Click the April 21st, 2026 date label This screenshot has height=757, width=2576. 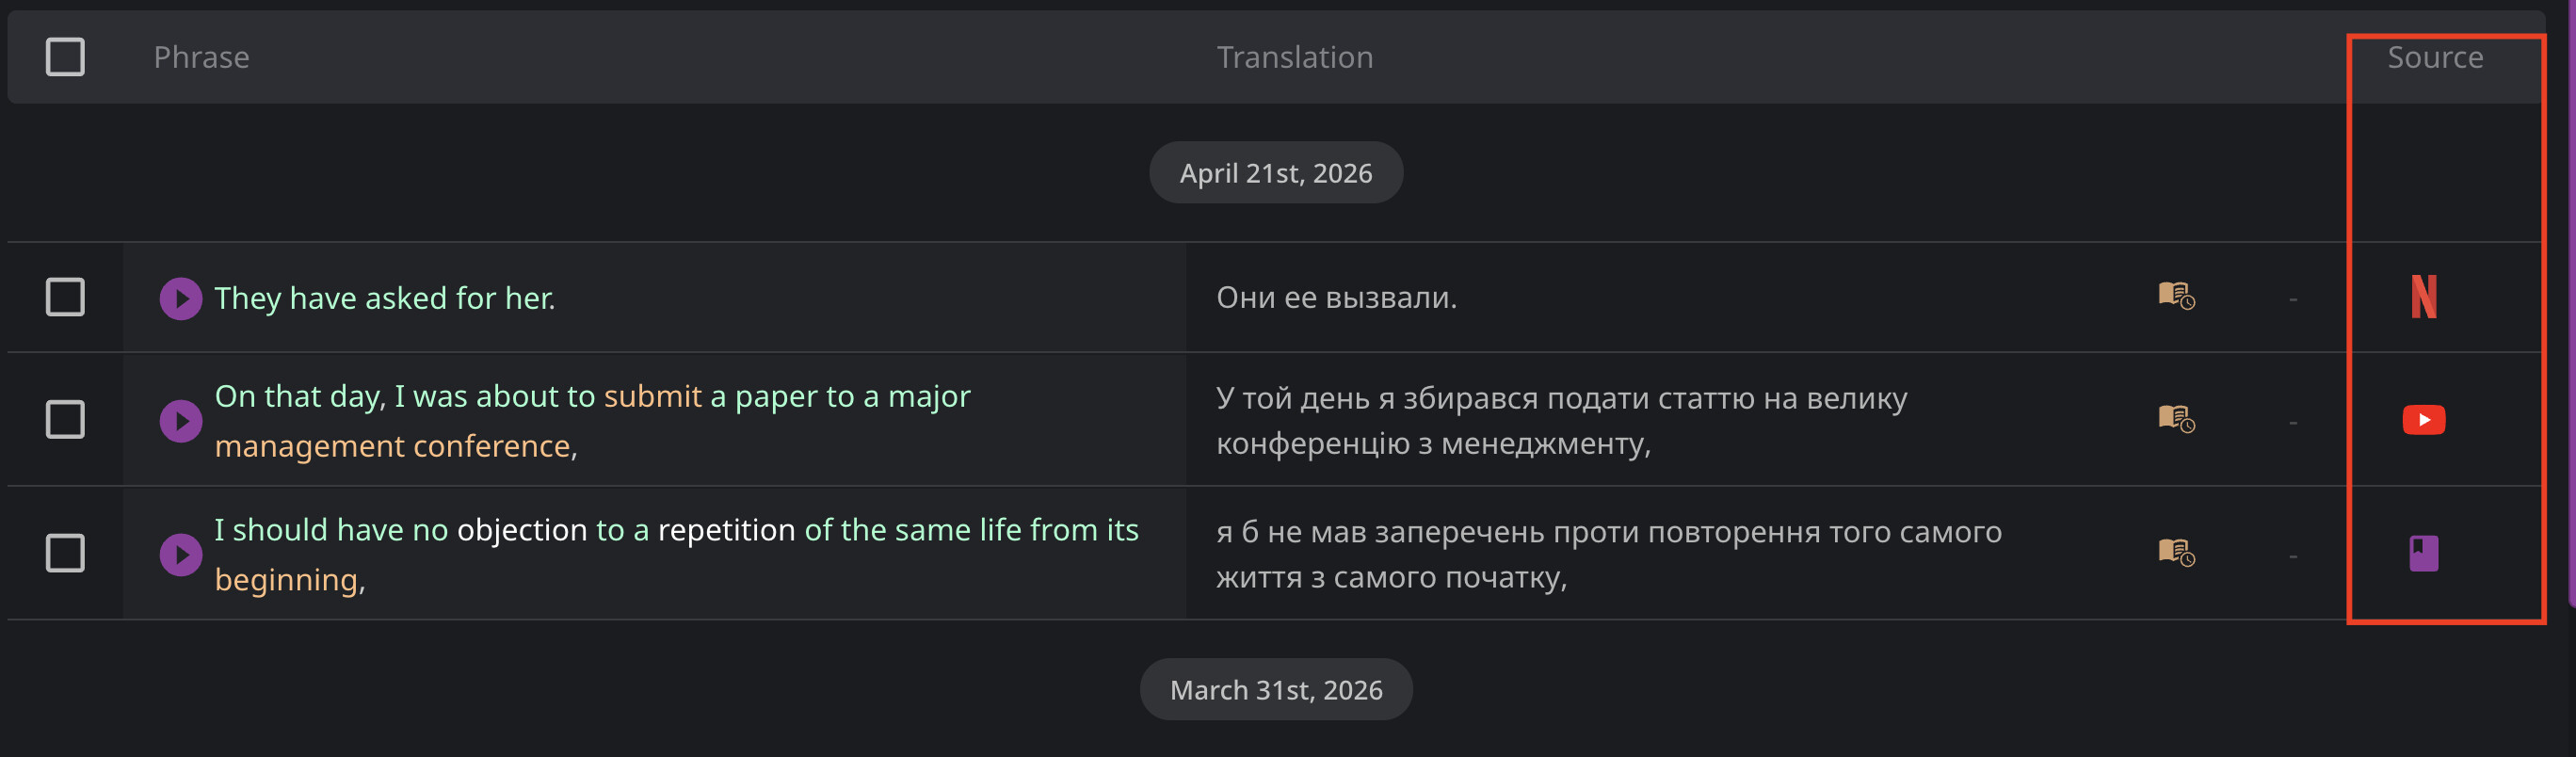click(x=1275, y=173)
